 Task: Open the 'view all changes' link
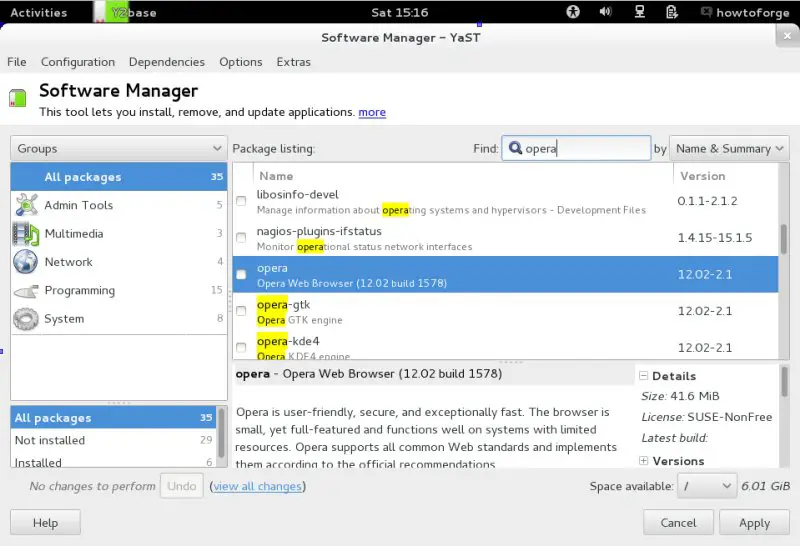[258, 486]
